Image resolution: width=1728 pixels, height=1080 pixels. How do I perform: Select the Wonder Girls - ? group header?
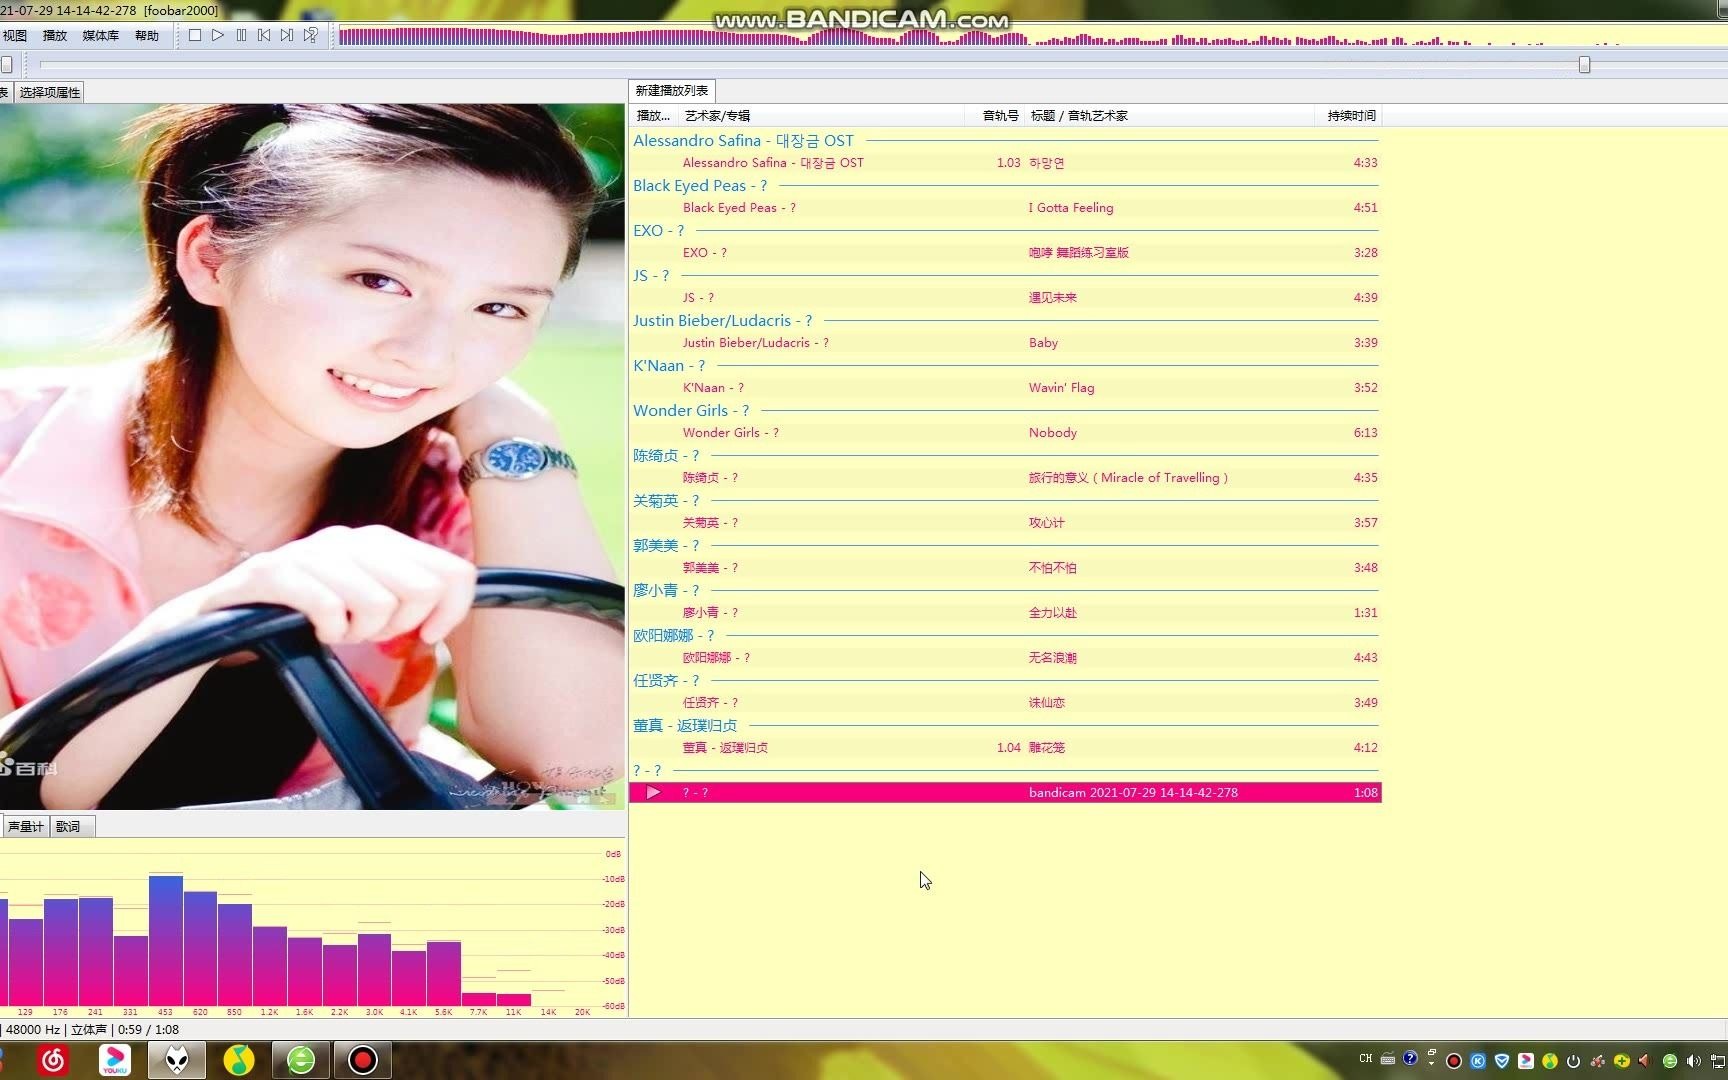point(691,411)
